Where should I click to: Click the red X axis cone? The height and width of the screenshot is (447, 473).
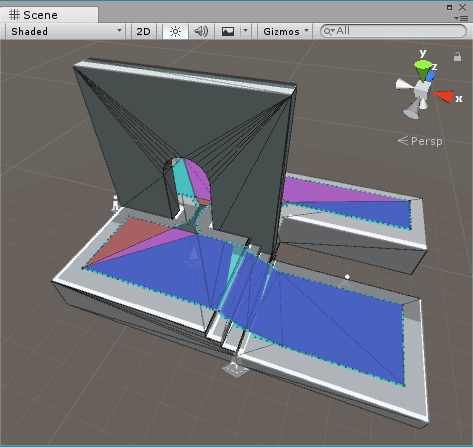pyautogui.click(x=443, y=96)
